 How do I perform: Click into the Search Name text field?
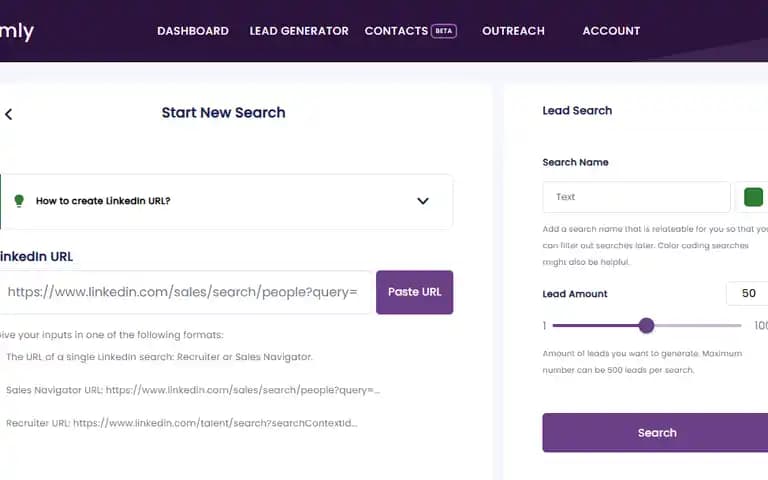click(636, 197)
